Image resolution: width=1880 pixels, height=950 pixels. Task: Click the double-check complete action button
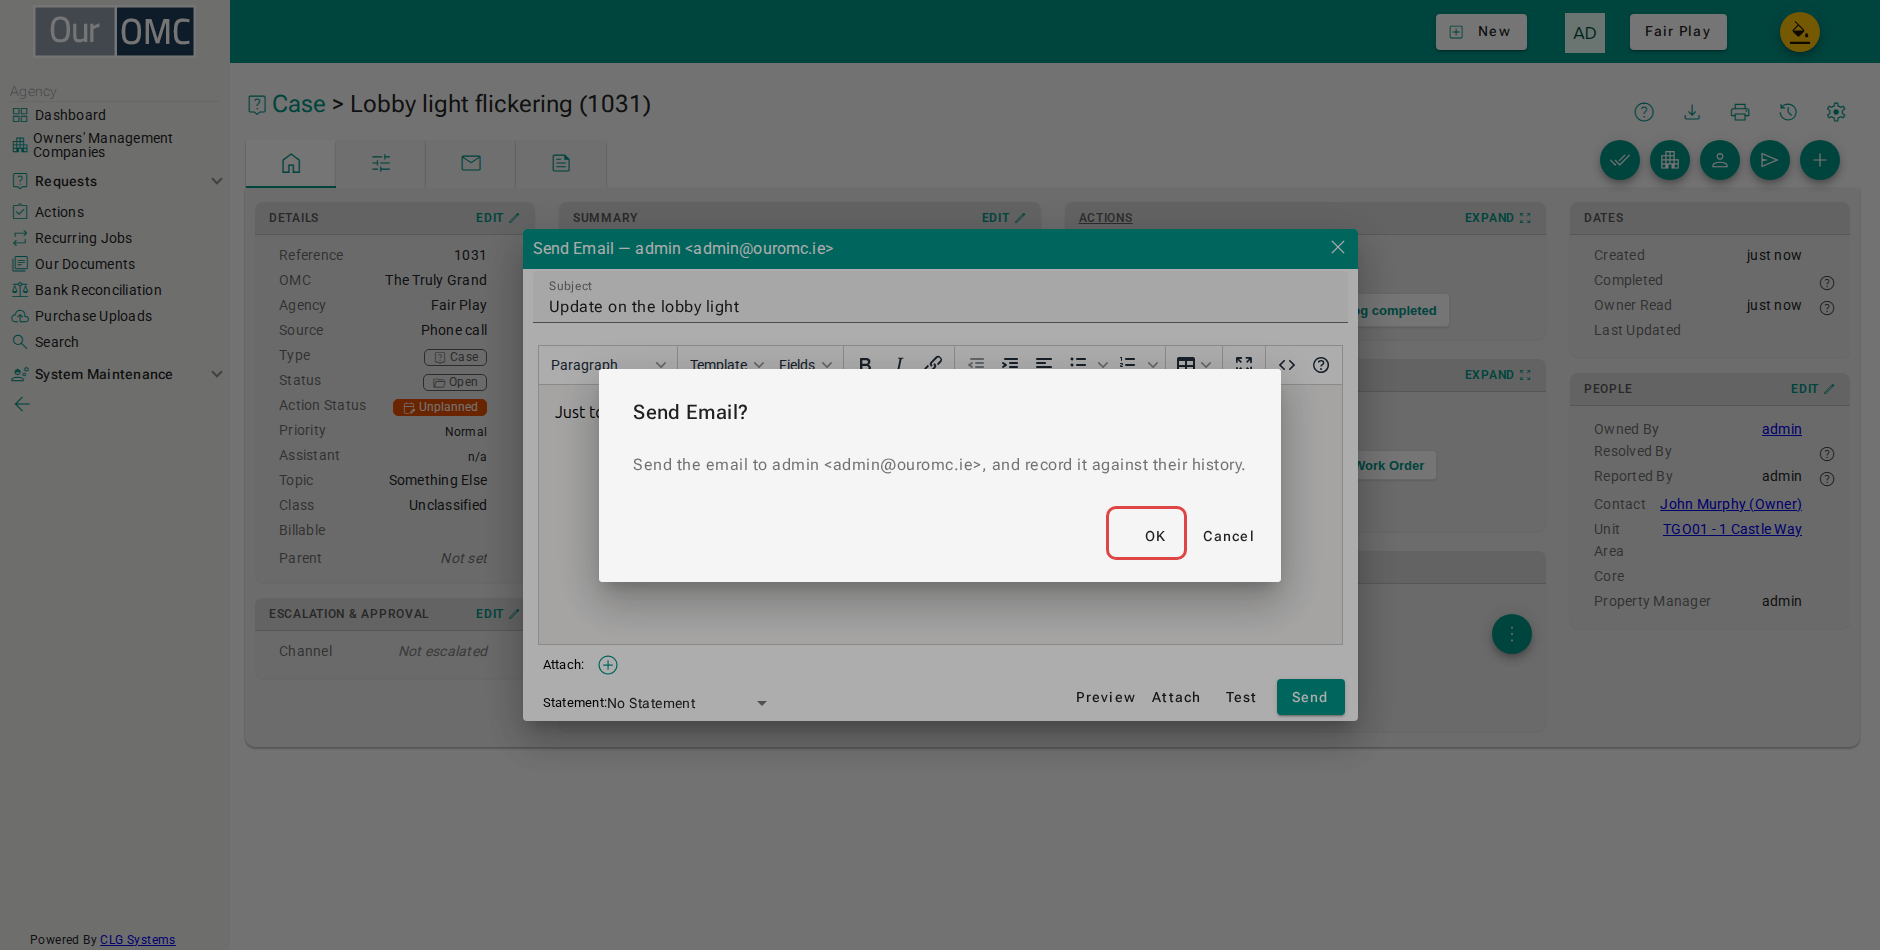1620,160
